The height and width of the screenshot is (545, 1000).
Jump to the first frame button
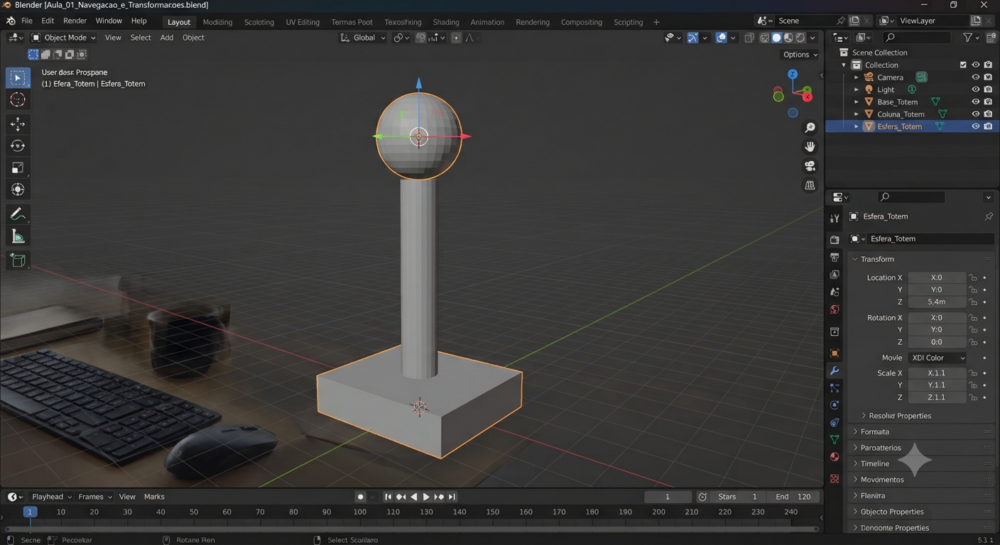coord(388,497)
